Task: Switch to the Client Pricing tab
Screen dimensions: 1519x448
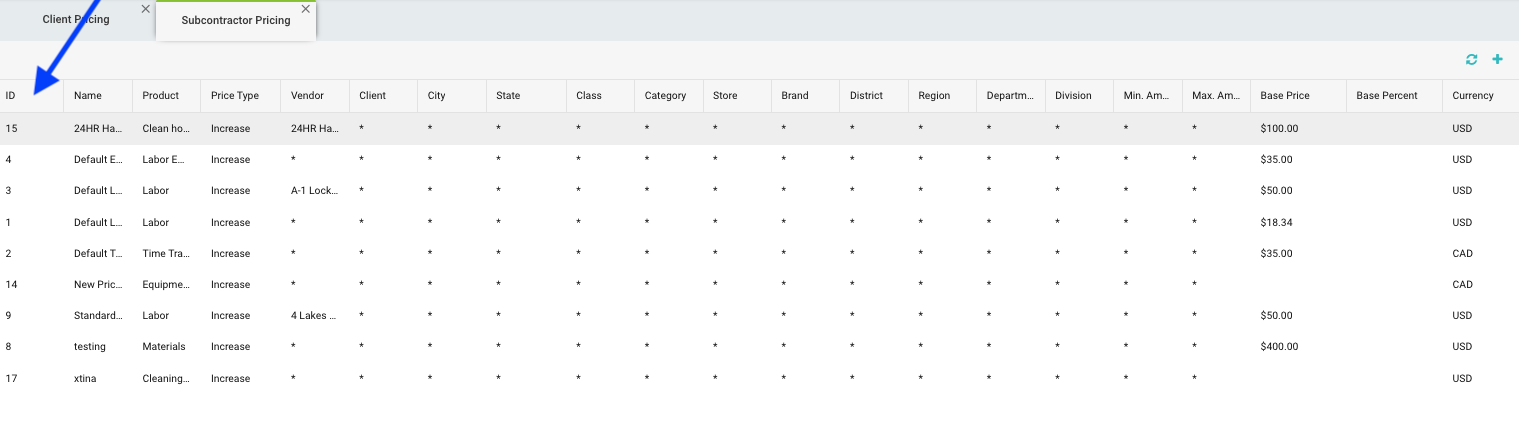Action: [76, 20]
